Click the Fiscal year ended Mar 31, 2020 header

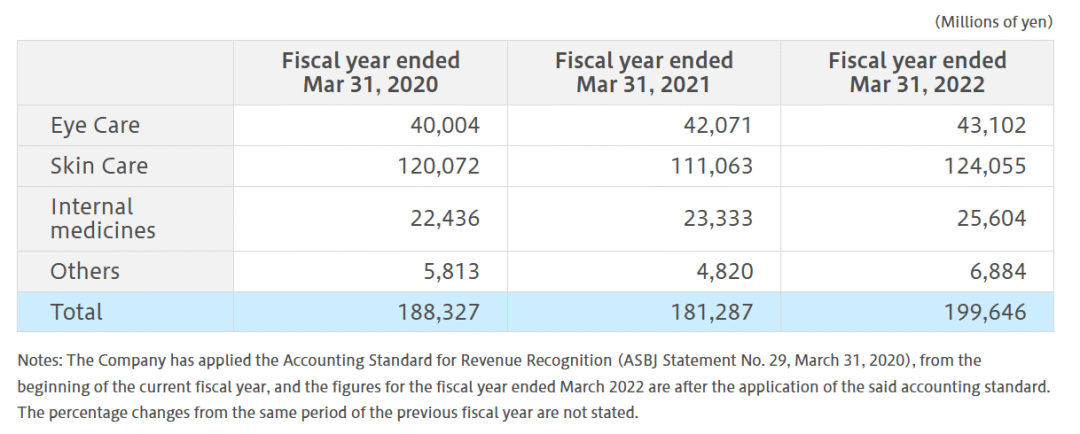(x=370, y=72)
